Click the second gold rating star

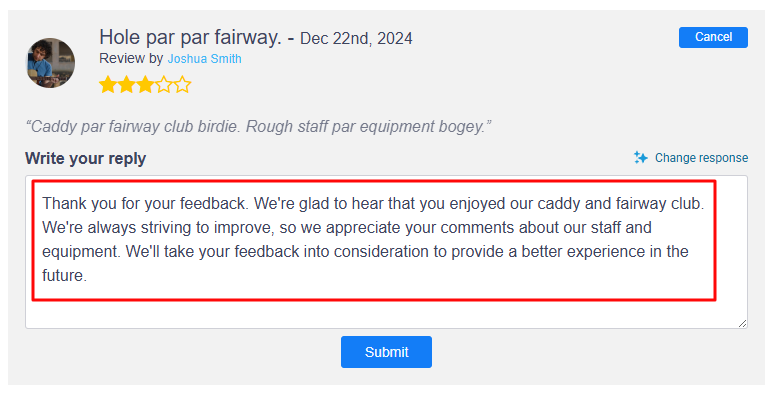point(126,85)
